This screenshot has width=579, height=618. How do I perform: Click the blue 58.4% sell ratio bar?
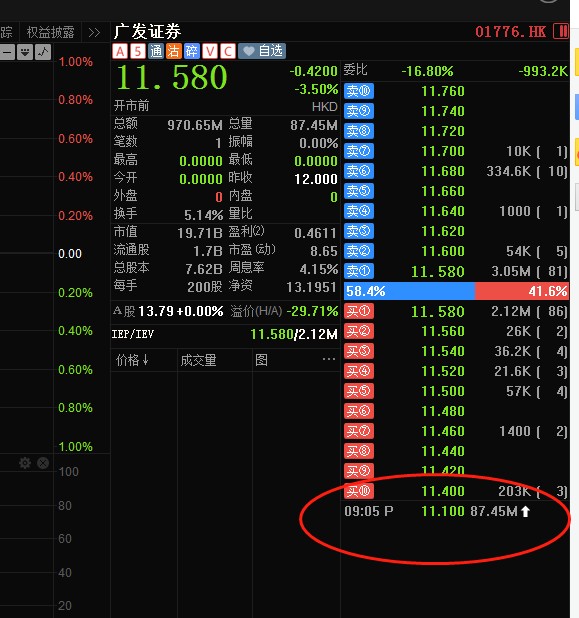tap(410, 291)
